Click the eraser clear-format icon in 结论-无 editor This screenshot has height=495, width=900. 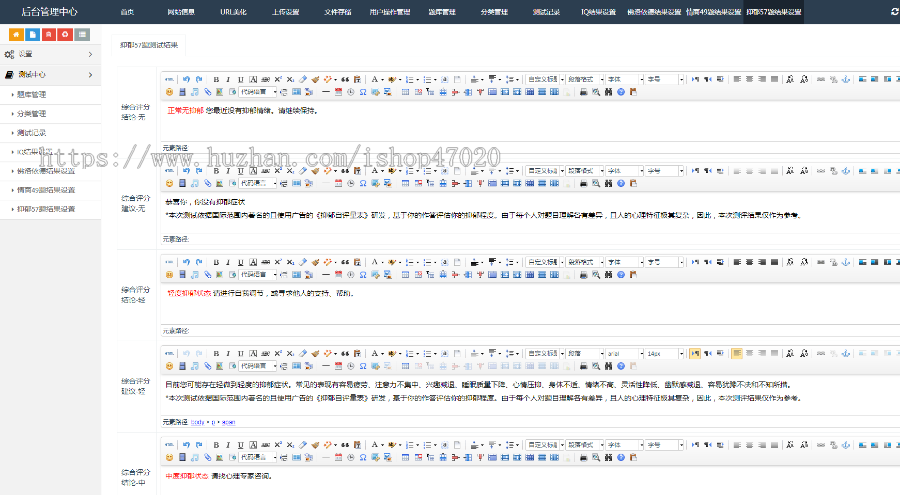(x=303, y=79)
